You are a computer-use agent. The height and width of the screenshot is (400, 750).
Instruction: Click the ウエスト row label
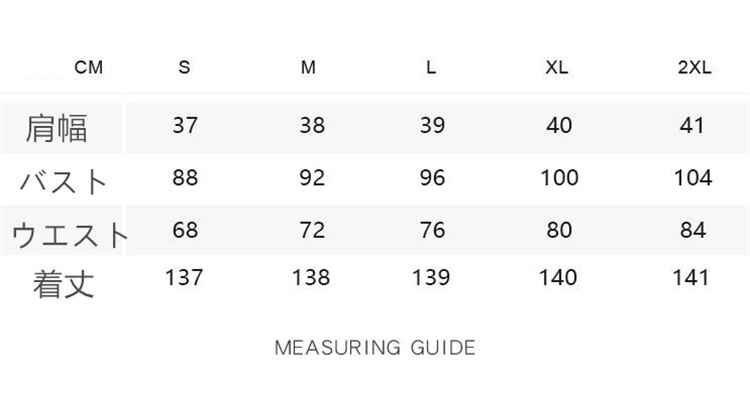point(70,234)
